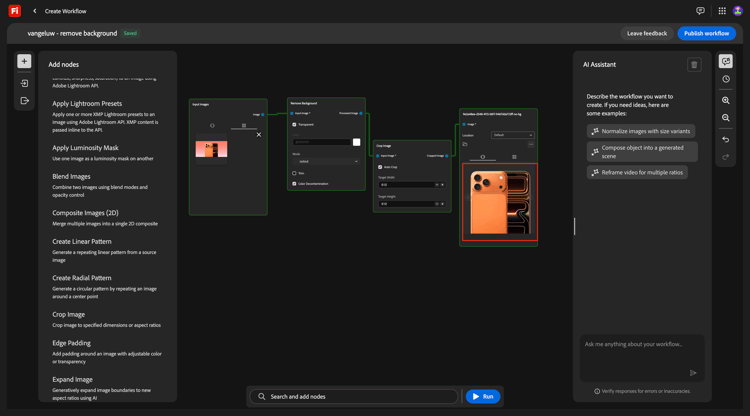Switch Input Images node to grid view
Image resolution: width=750 pixels, height=416 pixels.
click(244, 126)
